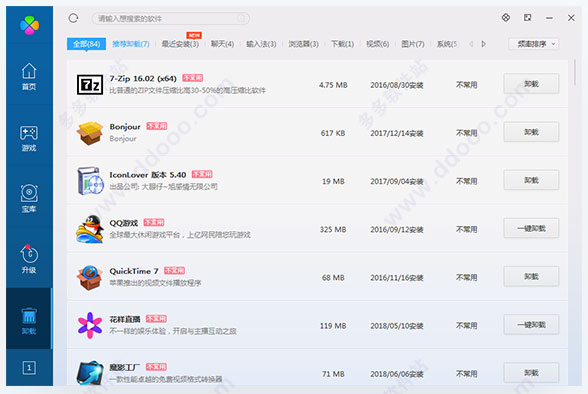588x394 pixels.
Task: Switch to the 最近安装(3) tab
Action: (180, 44)
